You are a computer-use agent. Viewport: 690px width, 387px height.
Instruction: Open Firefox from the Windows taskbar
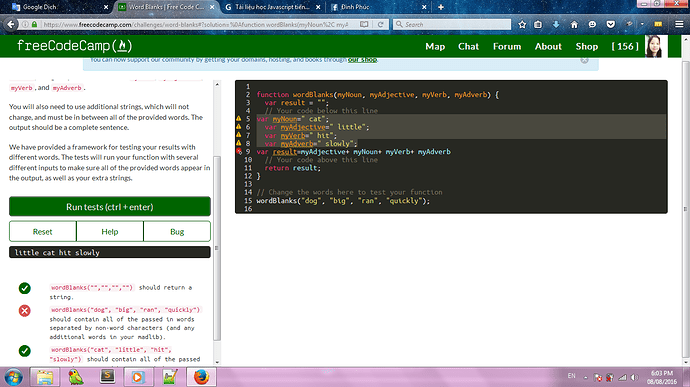[201, 377]
